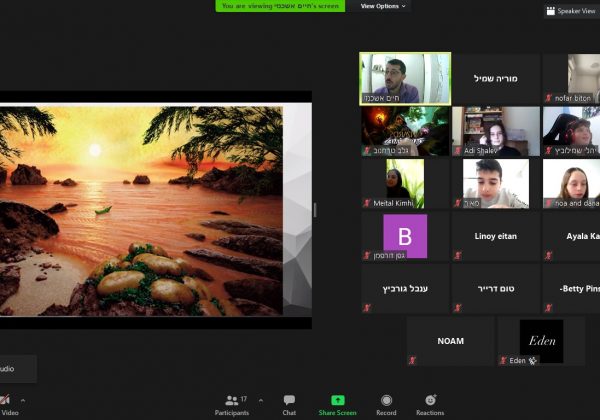Click the muted mic icon on Ayala tile
The height and width of the screenshot is (420, 600).
tap(548, 256)
